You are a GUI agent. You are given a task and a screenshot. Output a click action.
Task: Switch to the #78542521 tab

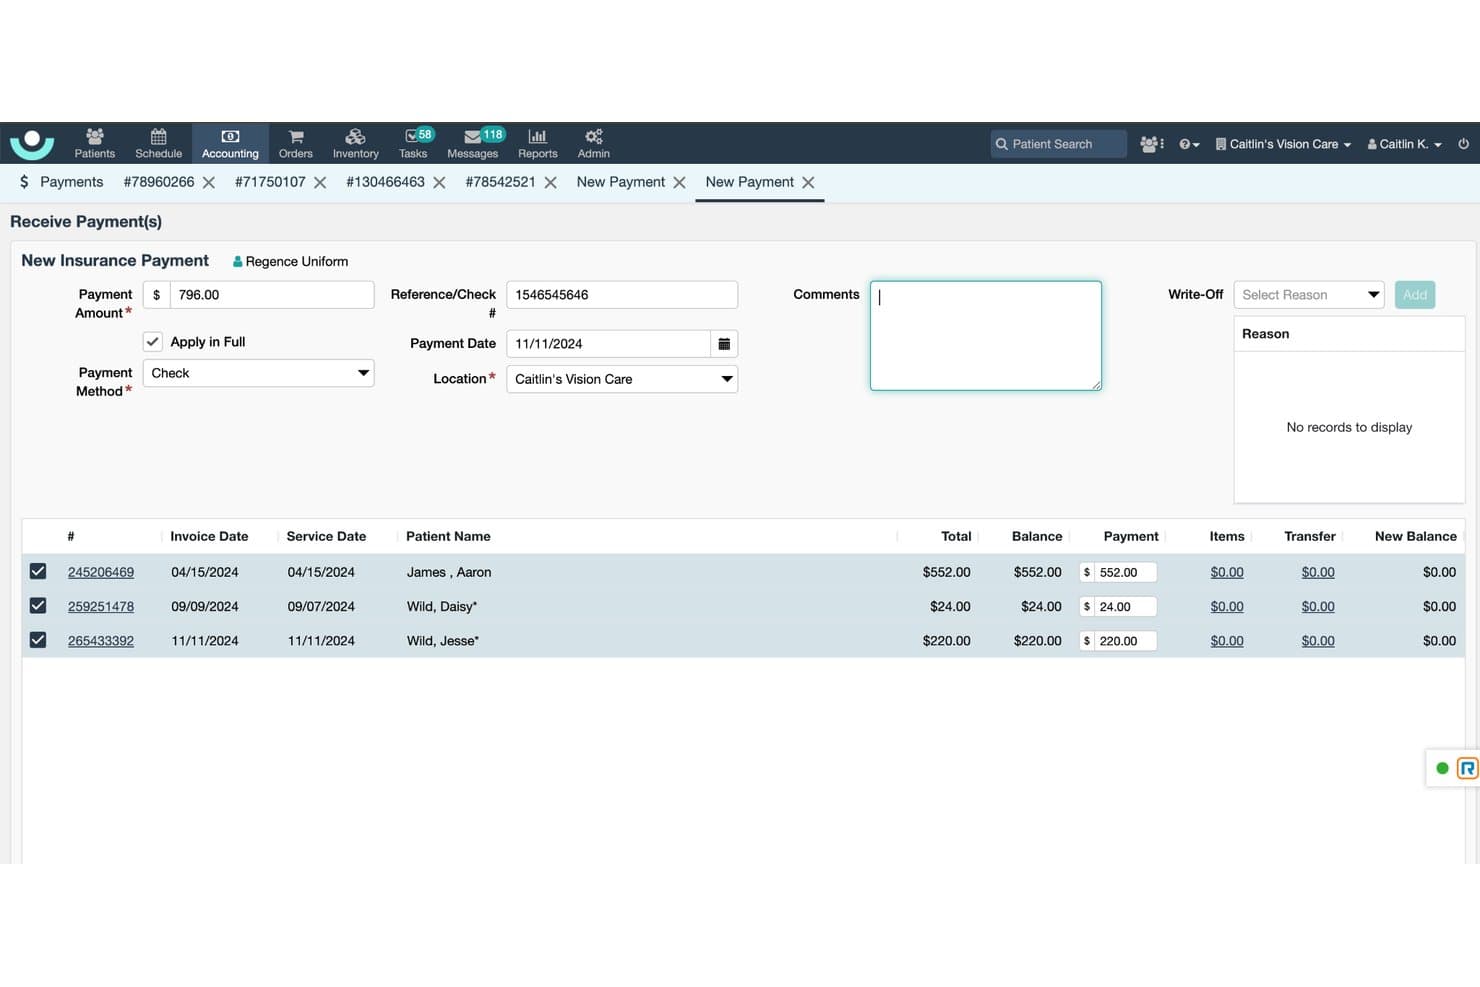(500, 182)
